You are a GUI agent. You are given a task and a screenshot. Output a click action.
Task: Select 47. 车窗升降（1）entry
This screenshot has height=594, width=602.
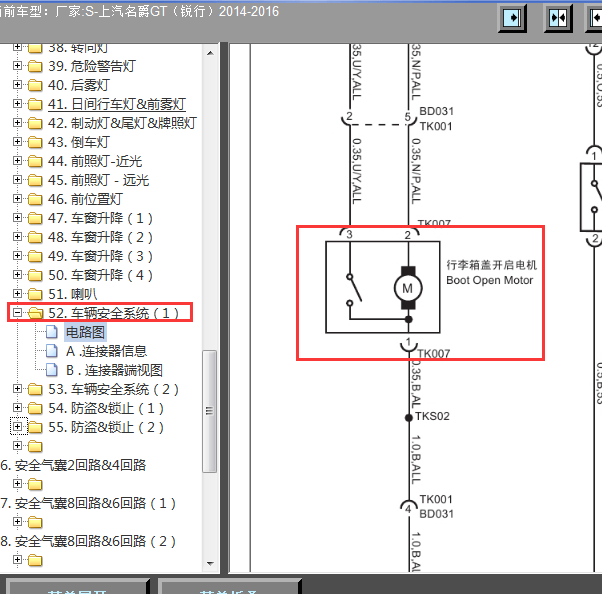pos(101,218)
